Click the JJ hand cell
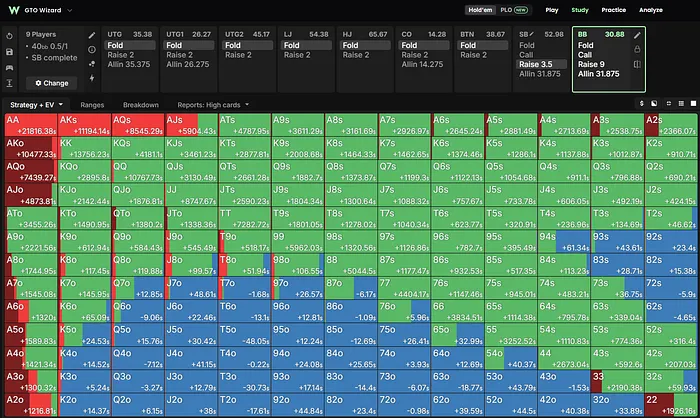This screenshot has width=700, height=418. pyautogui.click(x=191, y=195)
